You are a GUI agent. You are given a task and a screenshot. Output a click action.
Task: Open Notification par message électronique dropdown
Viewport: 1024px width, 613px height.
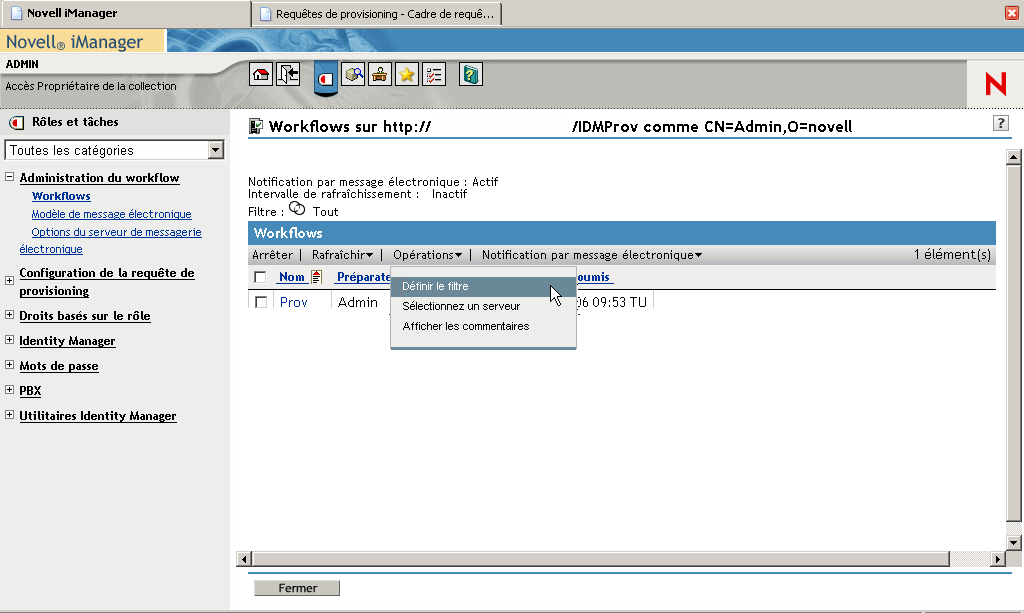(592, 255)
